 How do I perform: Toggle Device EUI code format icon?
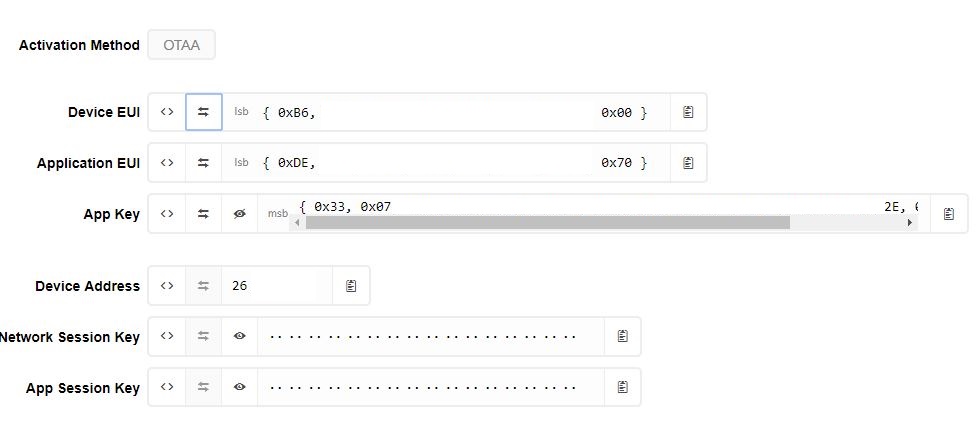tap(167, 112)
